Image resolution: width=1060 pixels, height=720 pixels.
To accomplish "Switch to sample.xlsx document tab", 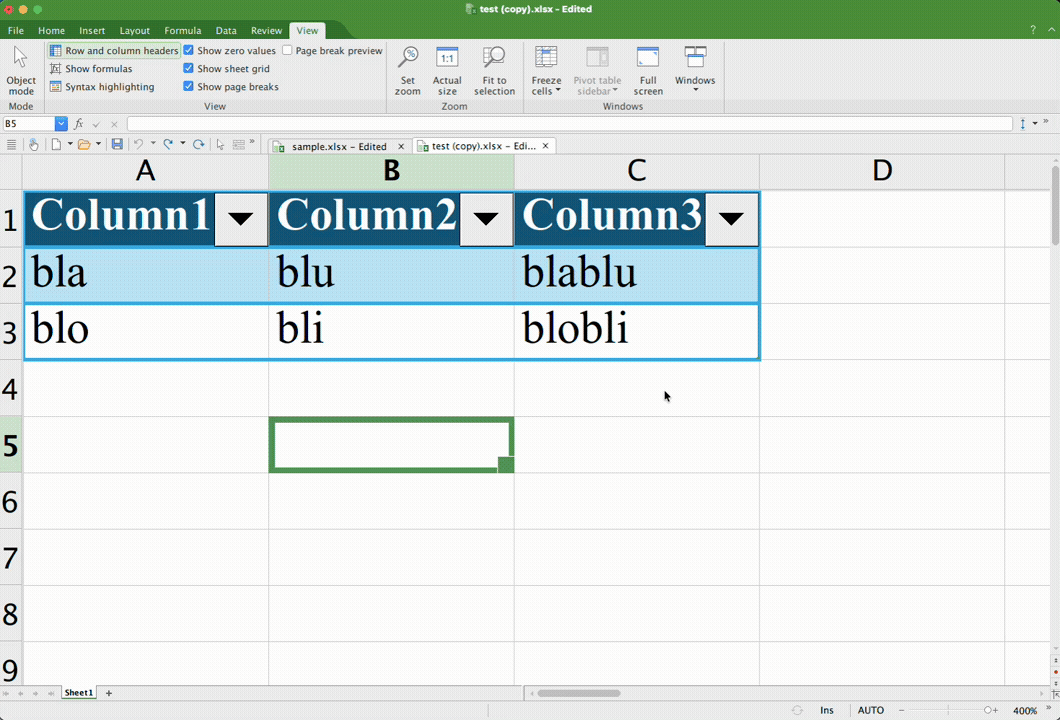I will [338, 146].
